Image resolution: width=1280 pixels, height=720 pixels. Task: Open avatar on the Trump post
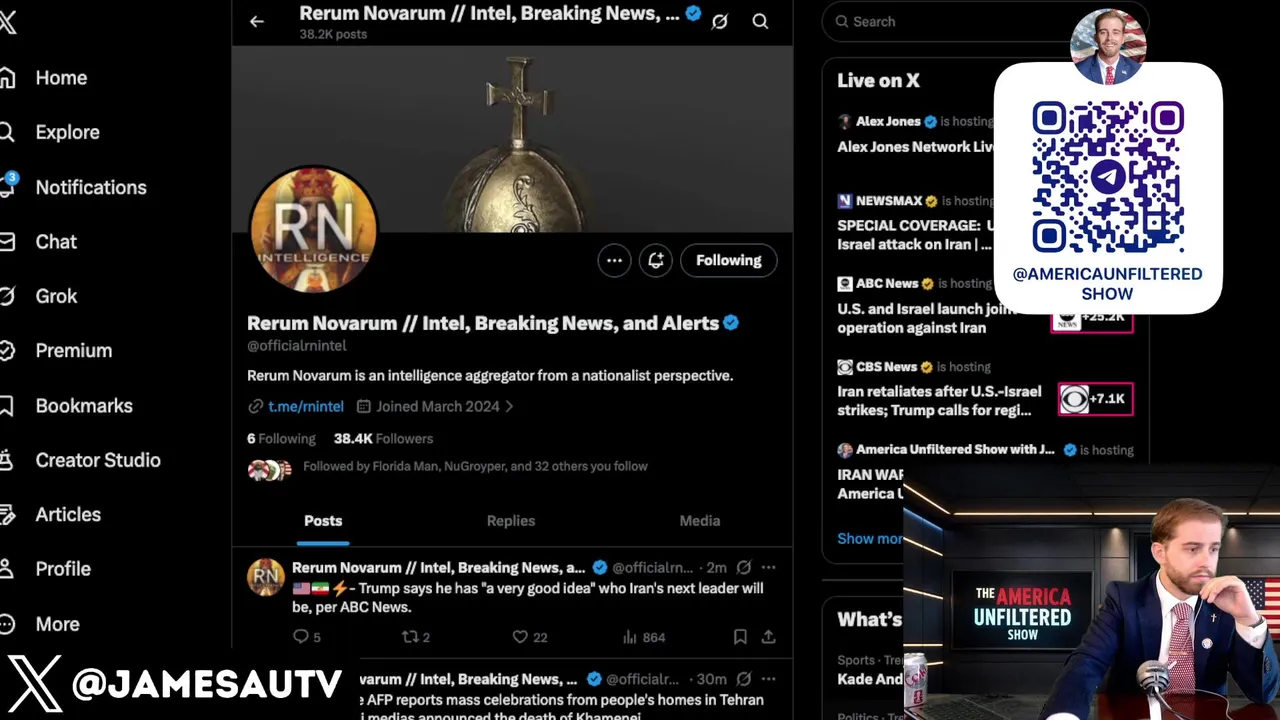[265, 577]
